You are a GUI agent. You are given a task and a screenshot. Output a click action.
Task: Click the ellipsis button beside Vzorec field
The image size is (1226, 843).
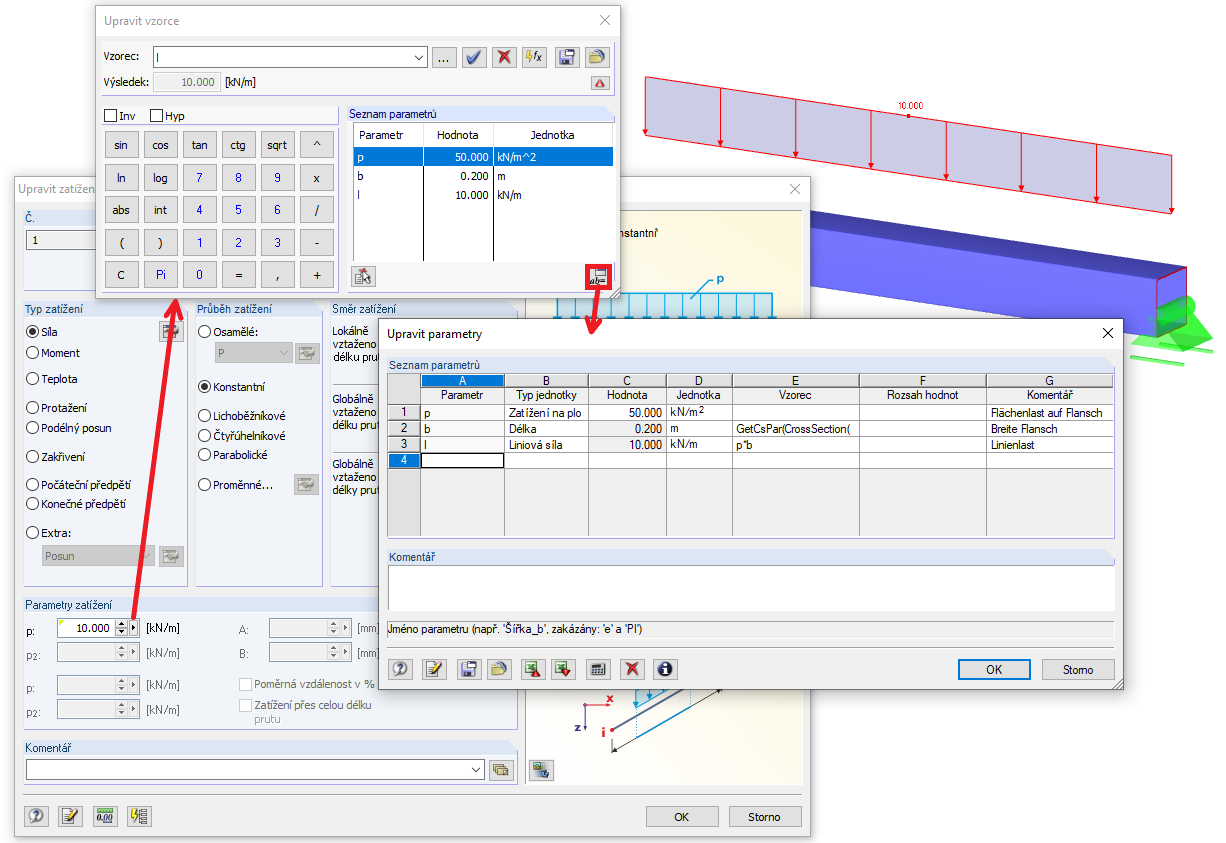coord(444,57)
